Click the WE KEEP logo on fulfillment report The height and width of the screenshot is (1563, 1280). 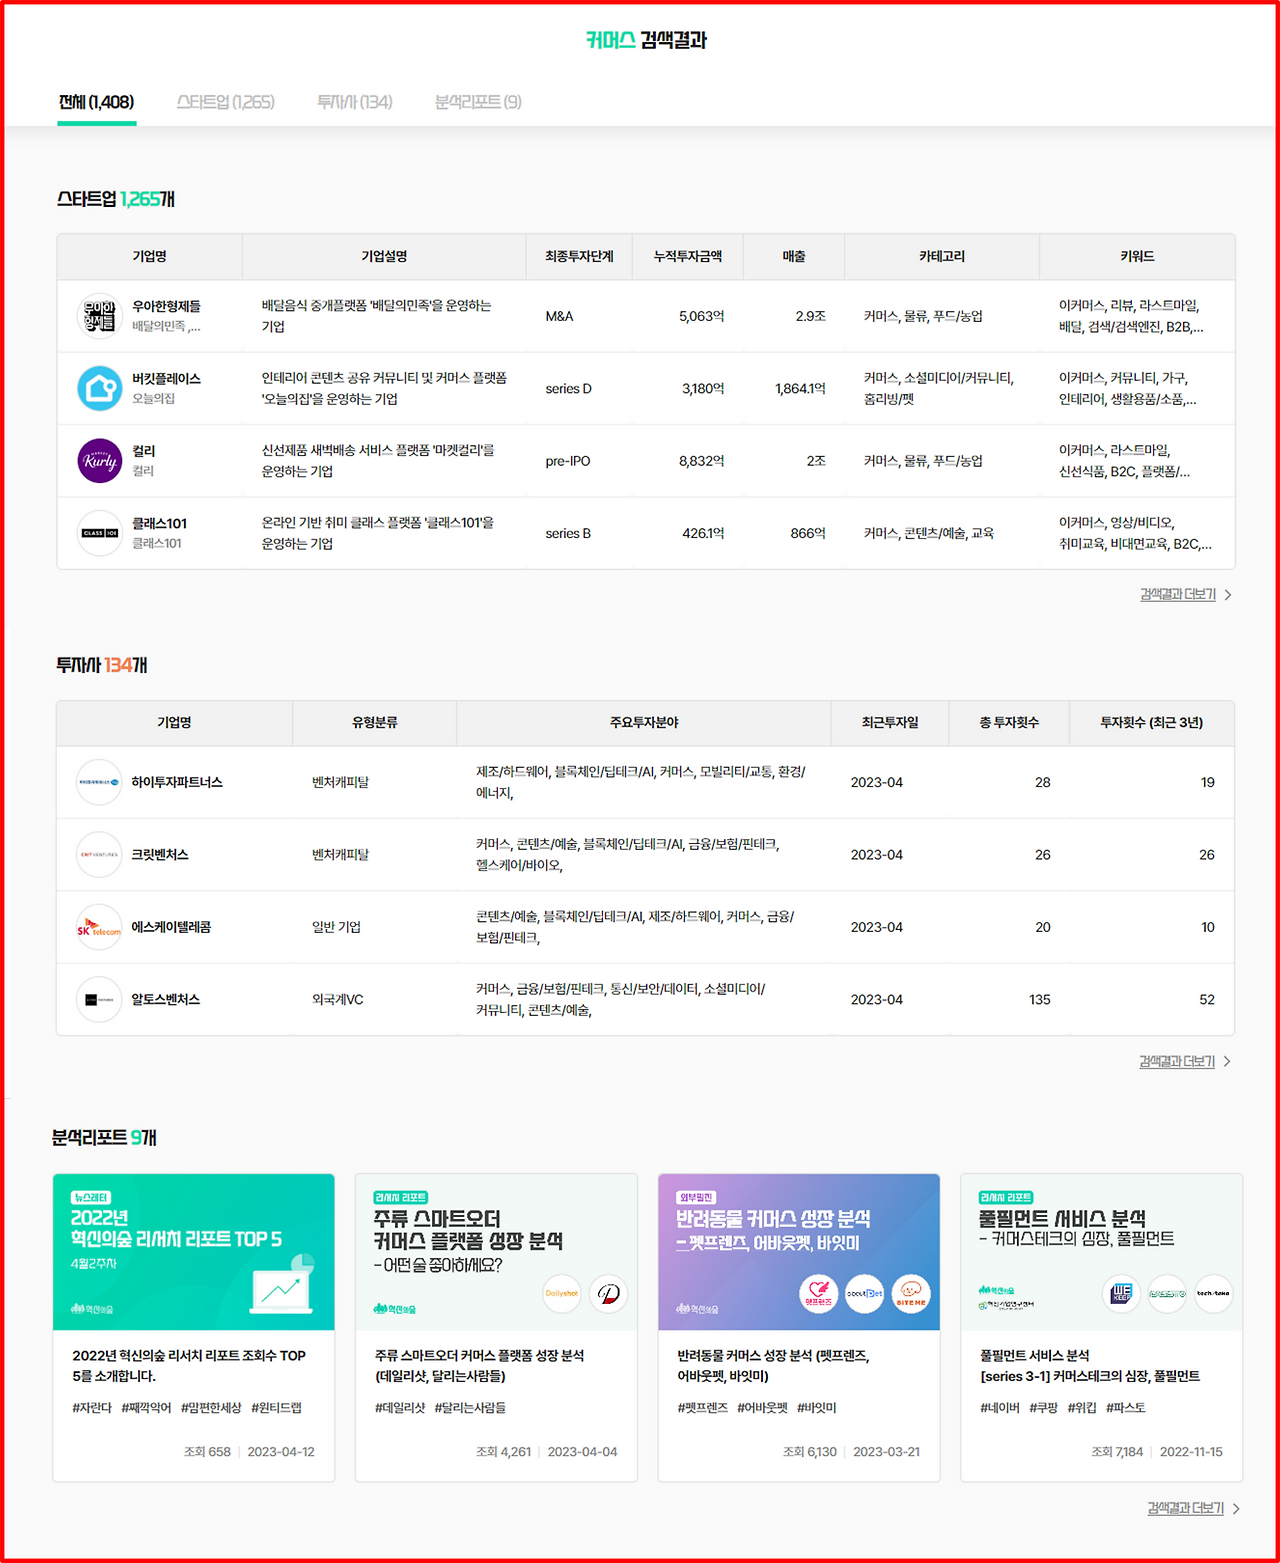(1121, 1293)
